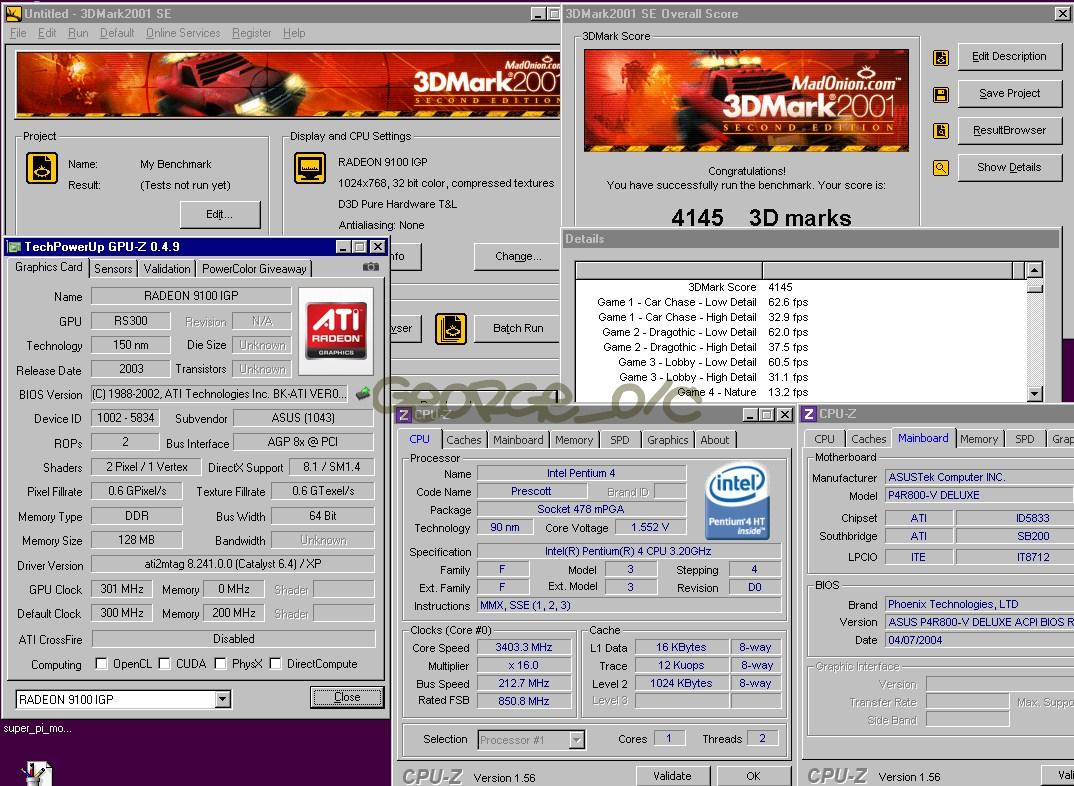1074x786 pixels.
Task: Open the RADEON 9100 IGP card dropdown
Action: (x=223, y=699)
